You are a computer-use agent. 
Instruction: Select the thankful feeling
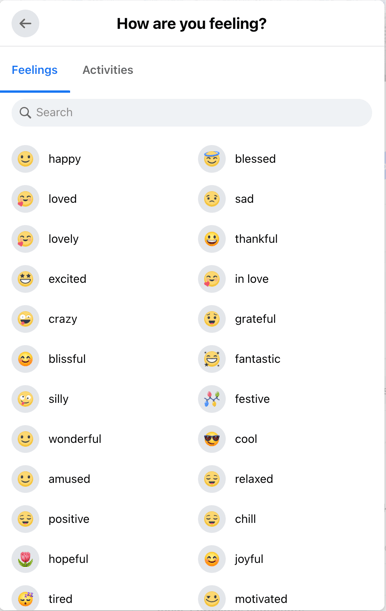tap(284, 239)
